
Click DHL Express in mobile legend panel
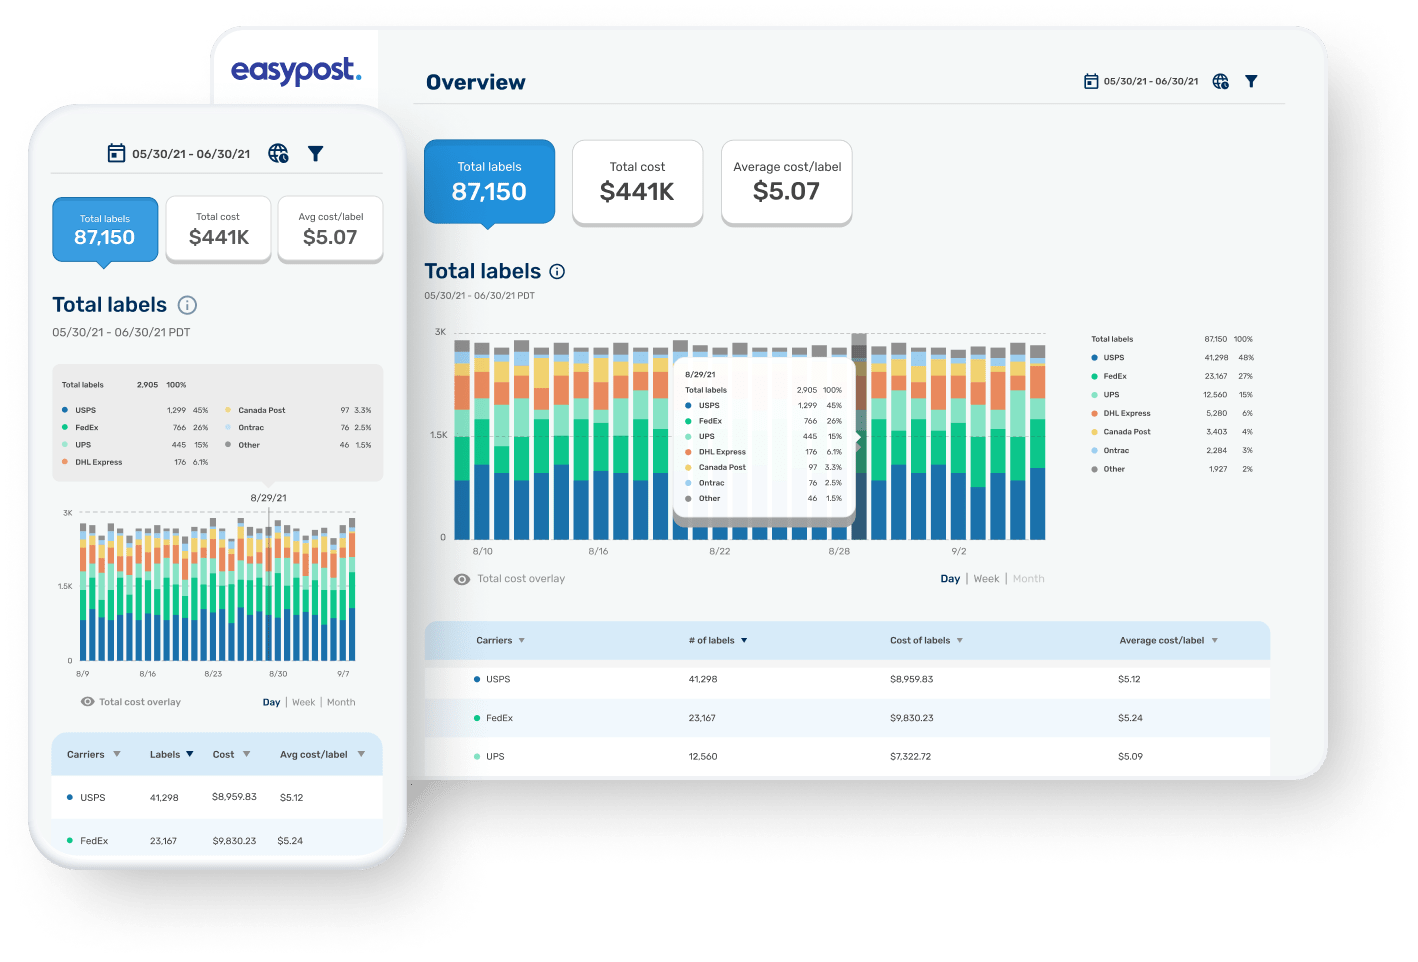click(x=135, y=463)
